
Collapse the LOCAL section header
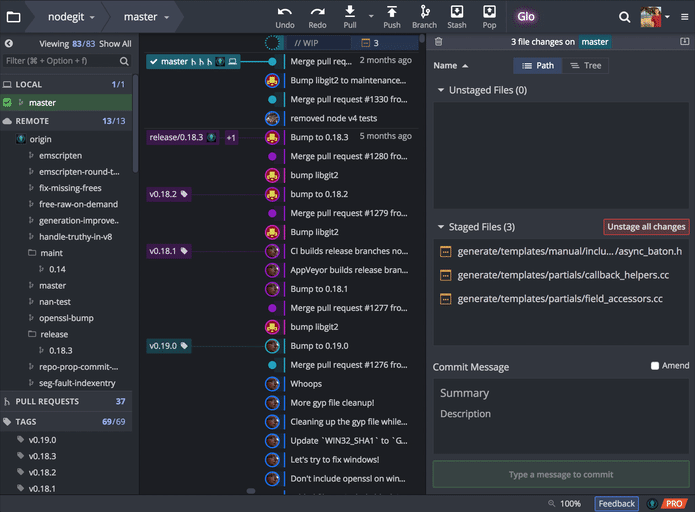[66, 84]
